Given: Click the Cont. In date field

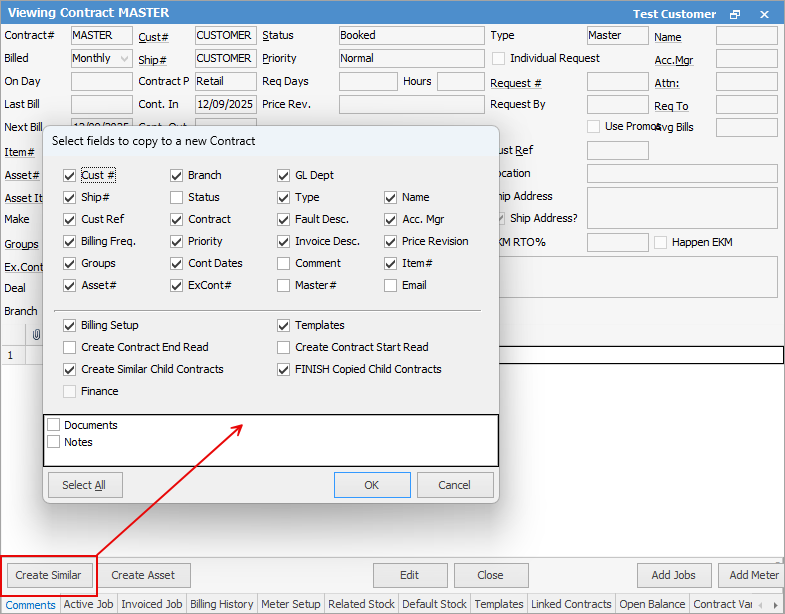Looking at the screenshot, I should (x=226, y=104).
